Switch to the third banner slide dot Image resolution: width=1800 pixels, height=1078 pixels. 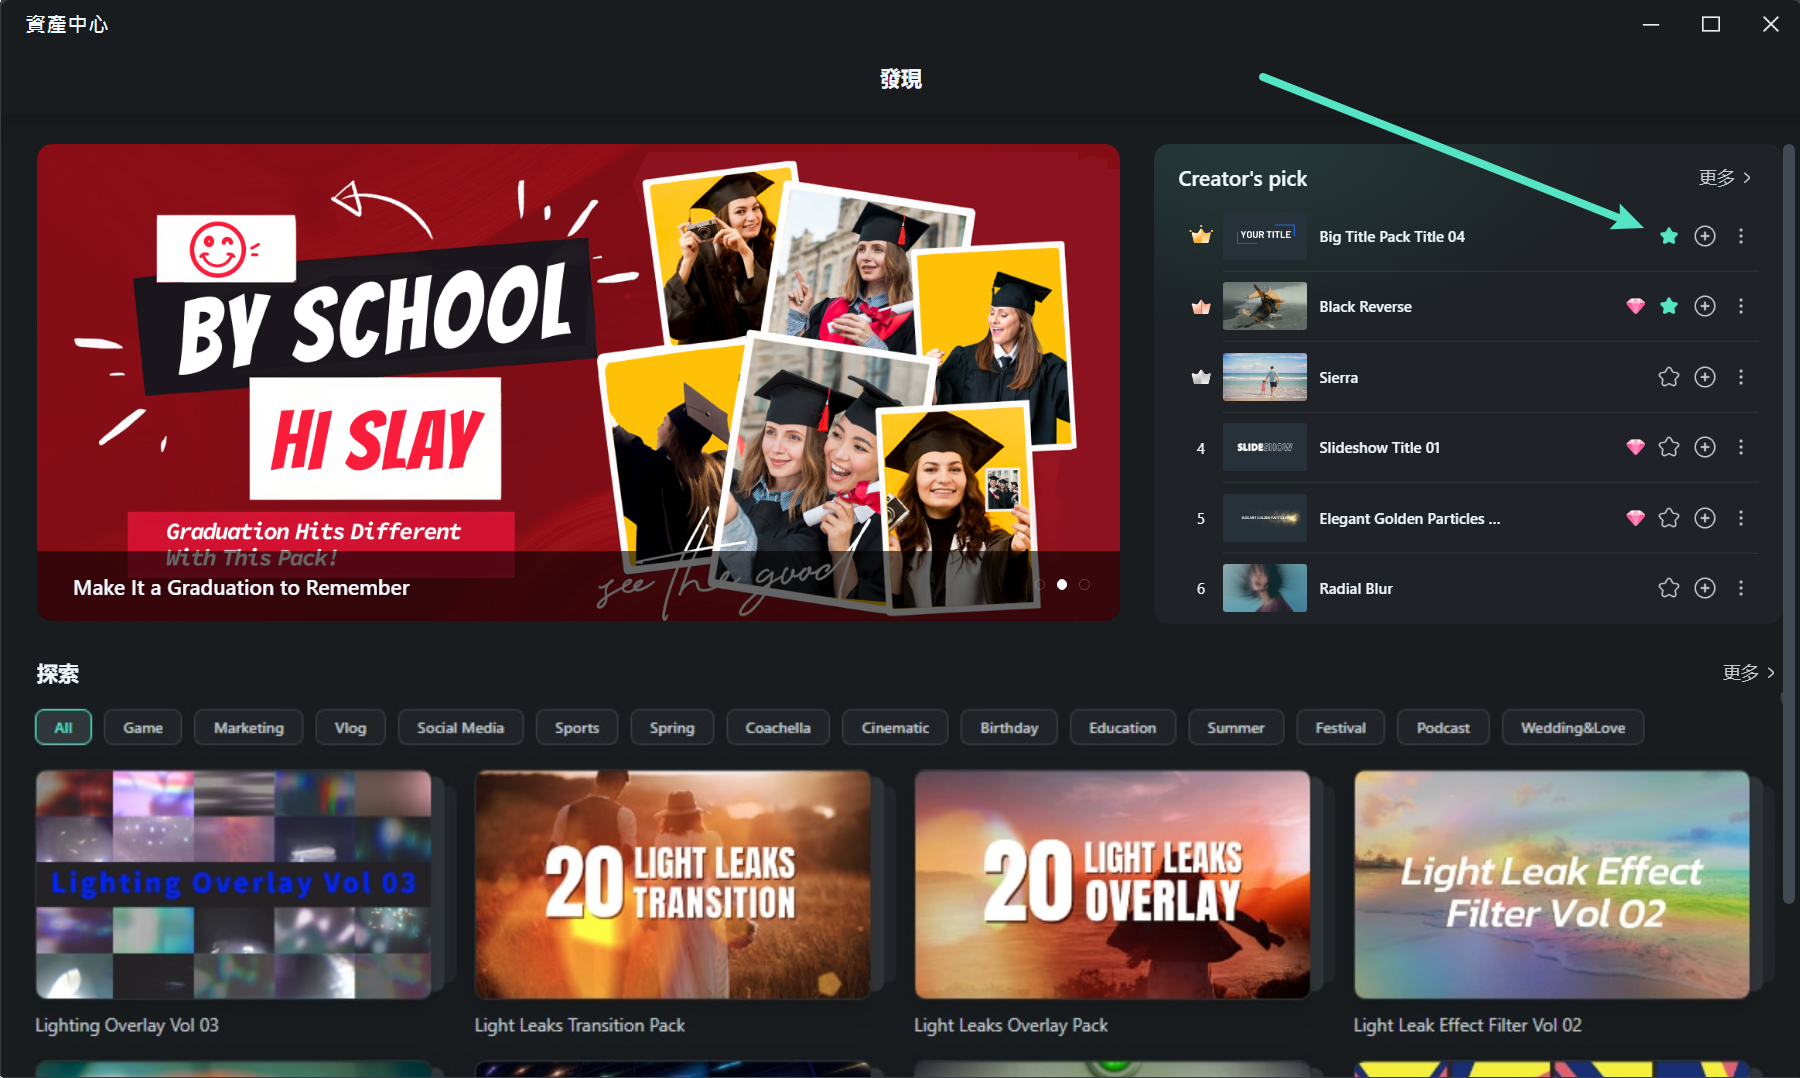(x=1085, y=584)
